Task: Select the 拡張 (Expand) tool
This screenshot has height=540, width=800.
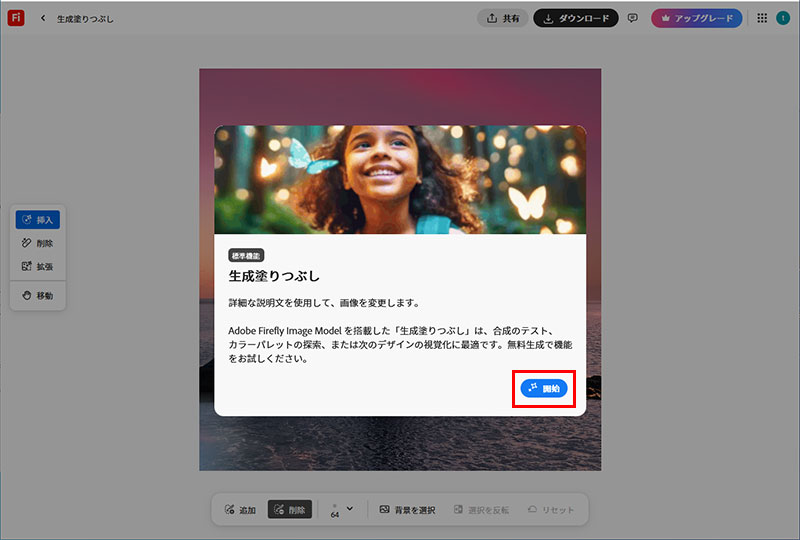Action: [x=38, y=267]
